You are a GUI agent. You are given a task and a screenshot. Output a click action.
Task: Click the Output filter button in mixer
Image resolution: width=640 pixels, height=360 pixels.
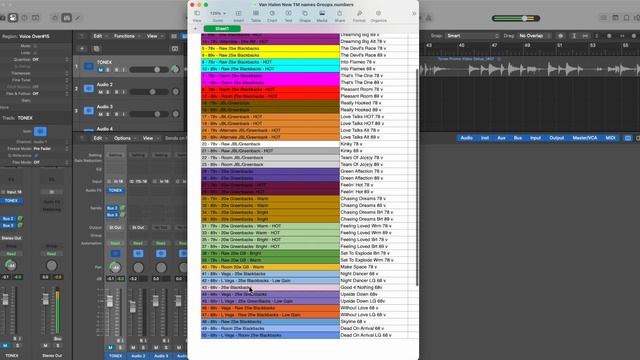[x=556, y=138]
